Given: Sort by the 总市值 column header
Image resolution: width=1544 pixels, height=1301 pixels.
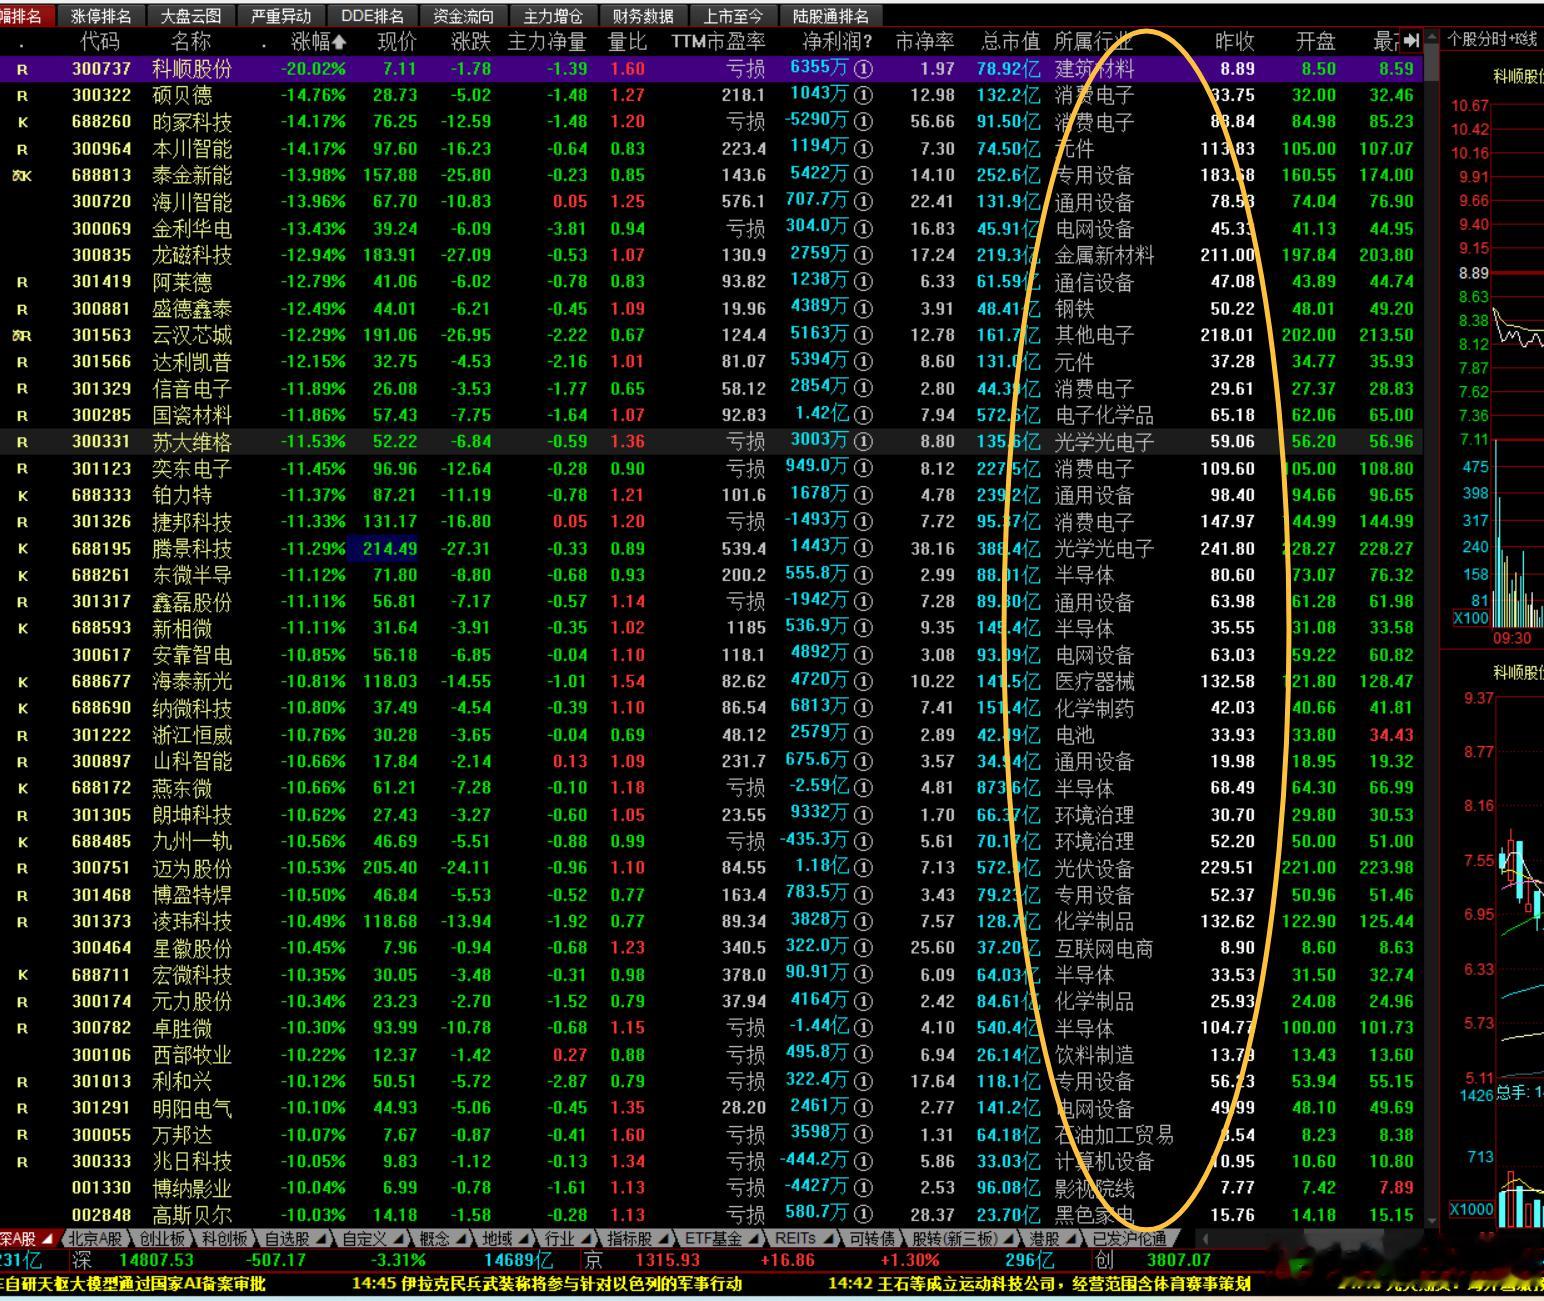Looking at the screenshot, I should pyautogui.click(x=1011, y=42).
